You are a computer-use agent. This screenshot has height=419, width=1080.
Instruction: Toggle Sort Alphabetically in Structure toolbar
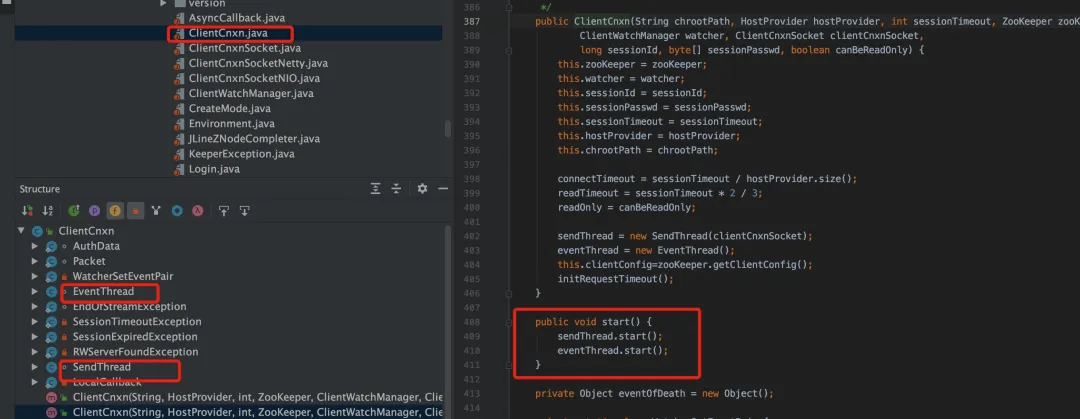tap(48, 211)
